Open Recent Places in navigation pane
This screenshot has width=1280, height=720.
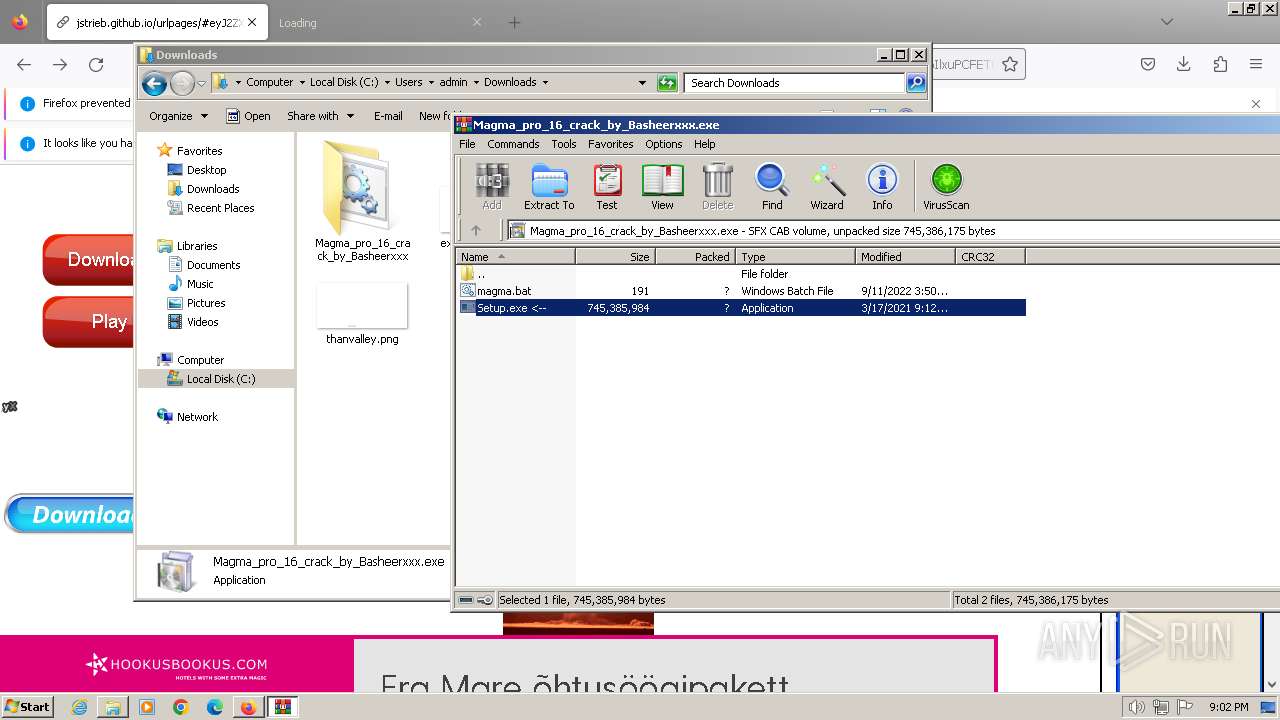[x=211, y=208]
